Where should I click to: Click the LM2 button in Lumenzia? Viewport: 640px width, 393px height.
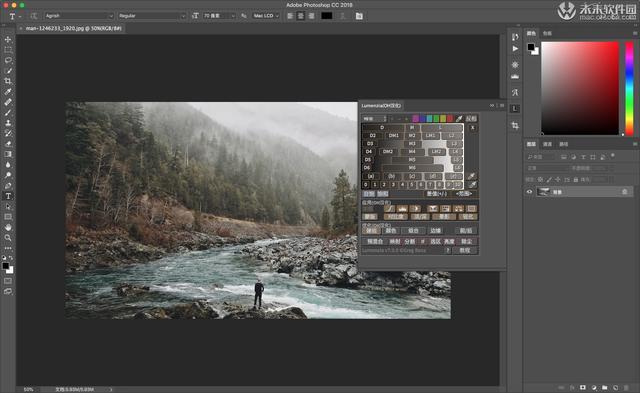(436, 151)
